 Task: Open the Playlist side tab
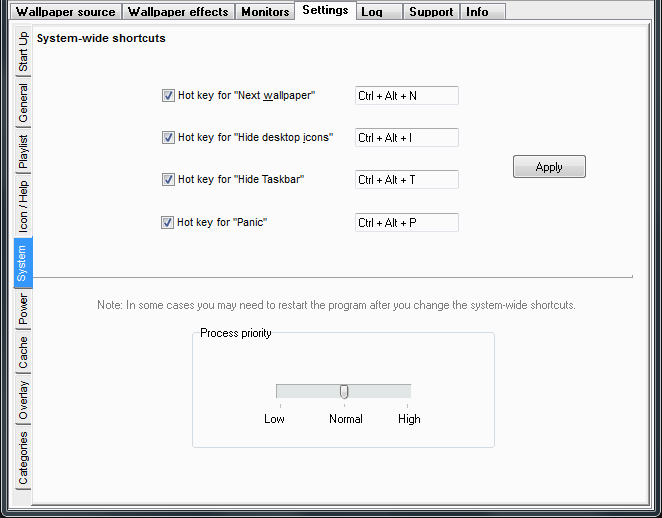click(x=23, y=153)
